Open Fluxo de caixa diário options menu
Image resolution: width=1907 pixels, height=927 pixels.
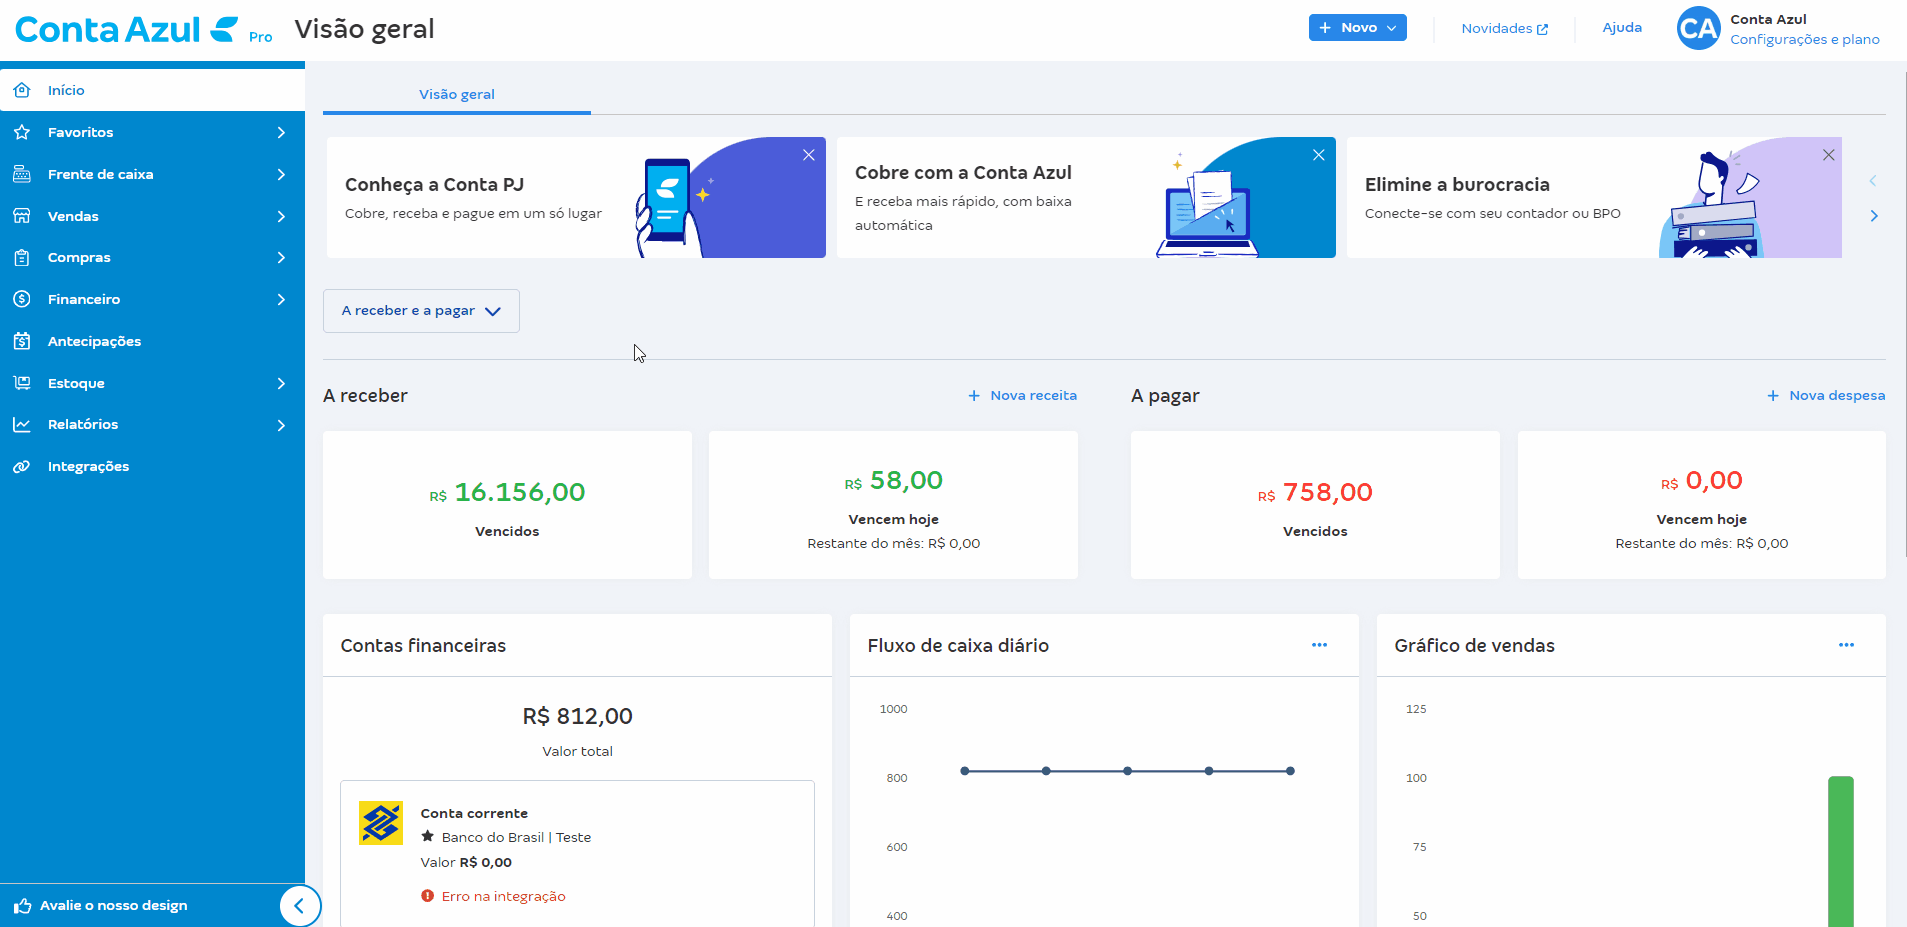pyautogui.click(x=1319, y=645)
